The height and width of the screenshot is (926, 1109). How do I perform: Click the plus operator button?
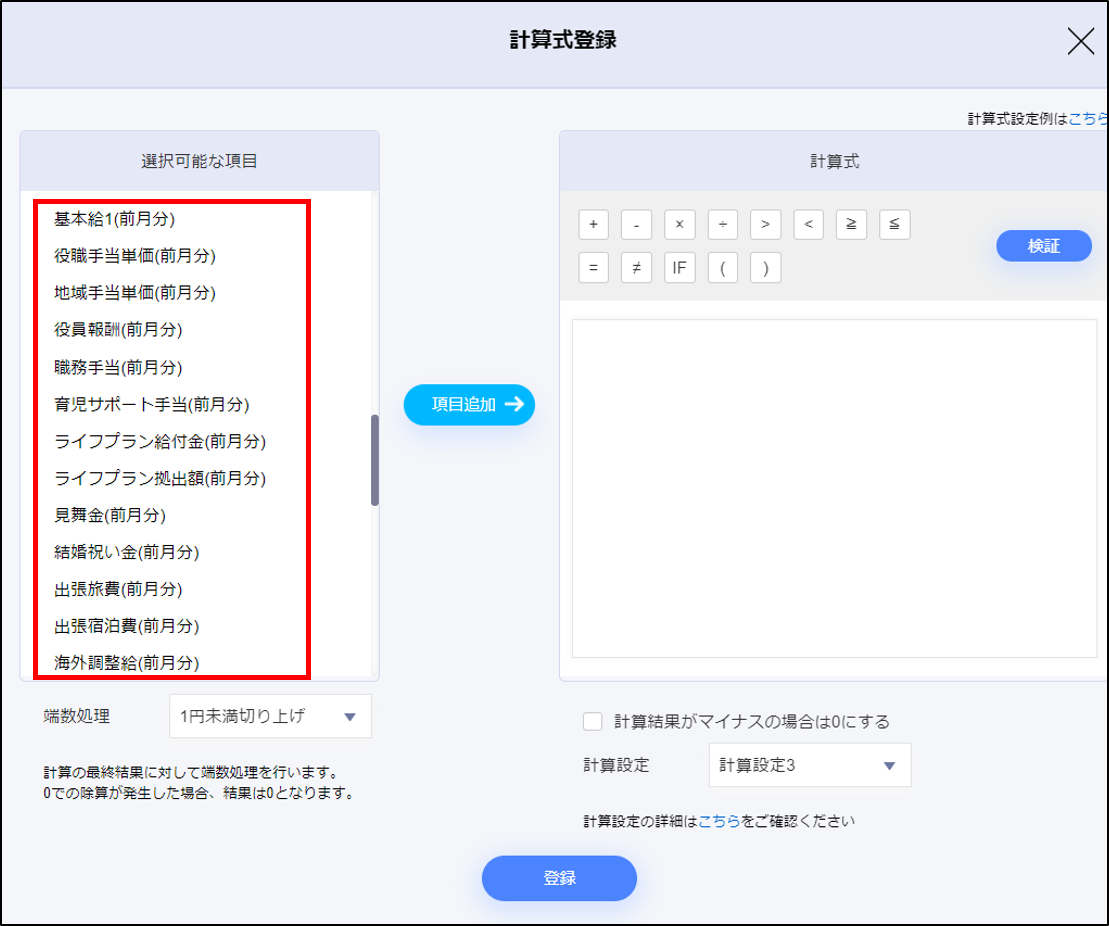tap(593, 225)
